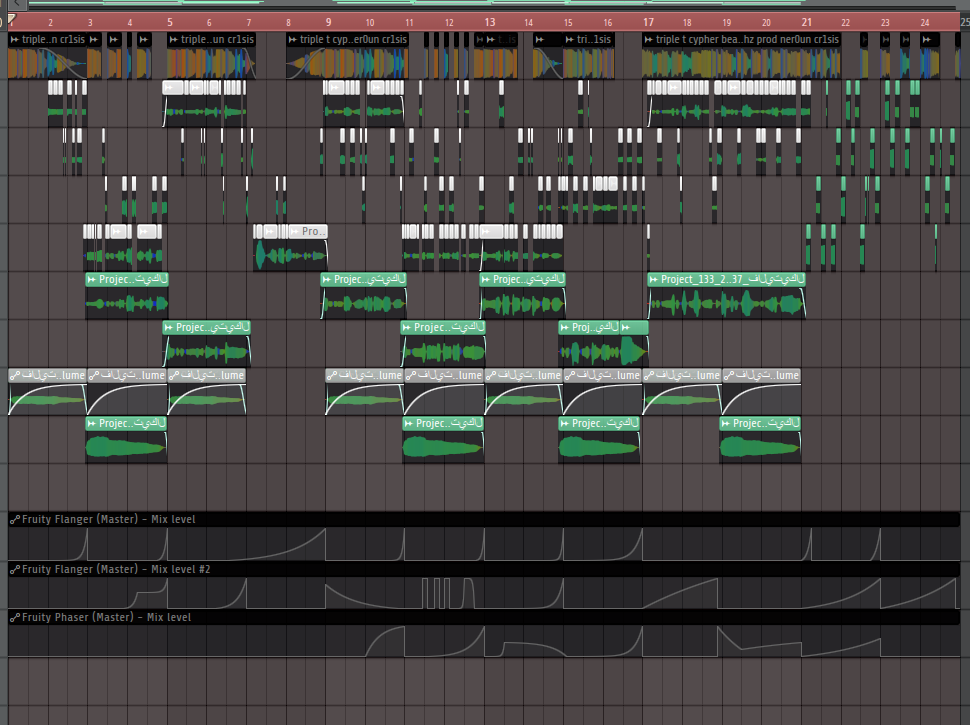Select 'Fruity Flanger (Master) - Mix level' automation title
Image resolution: width=970 pixels, height=725 pixels.
[108, 520]
